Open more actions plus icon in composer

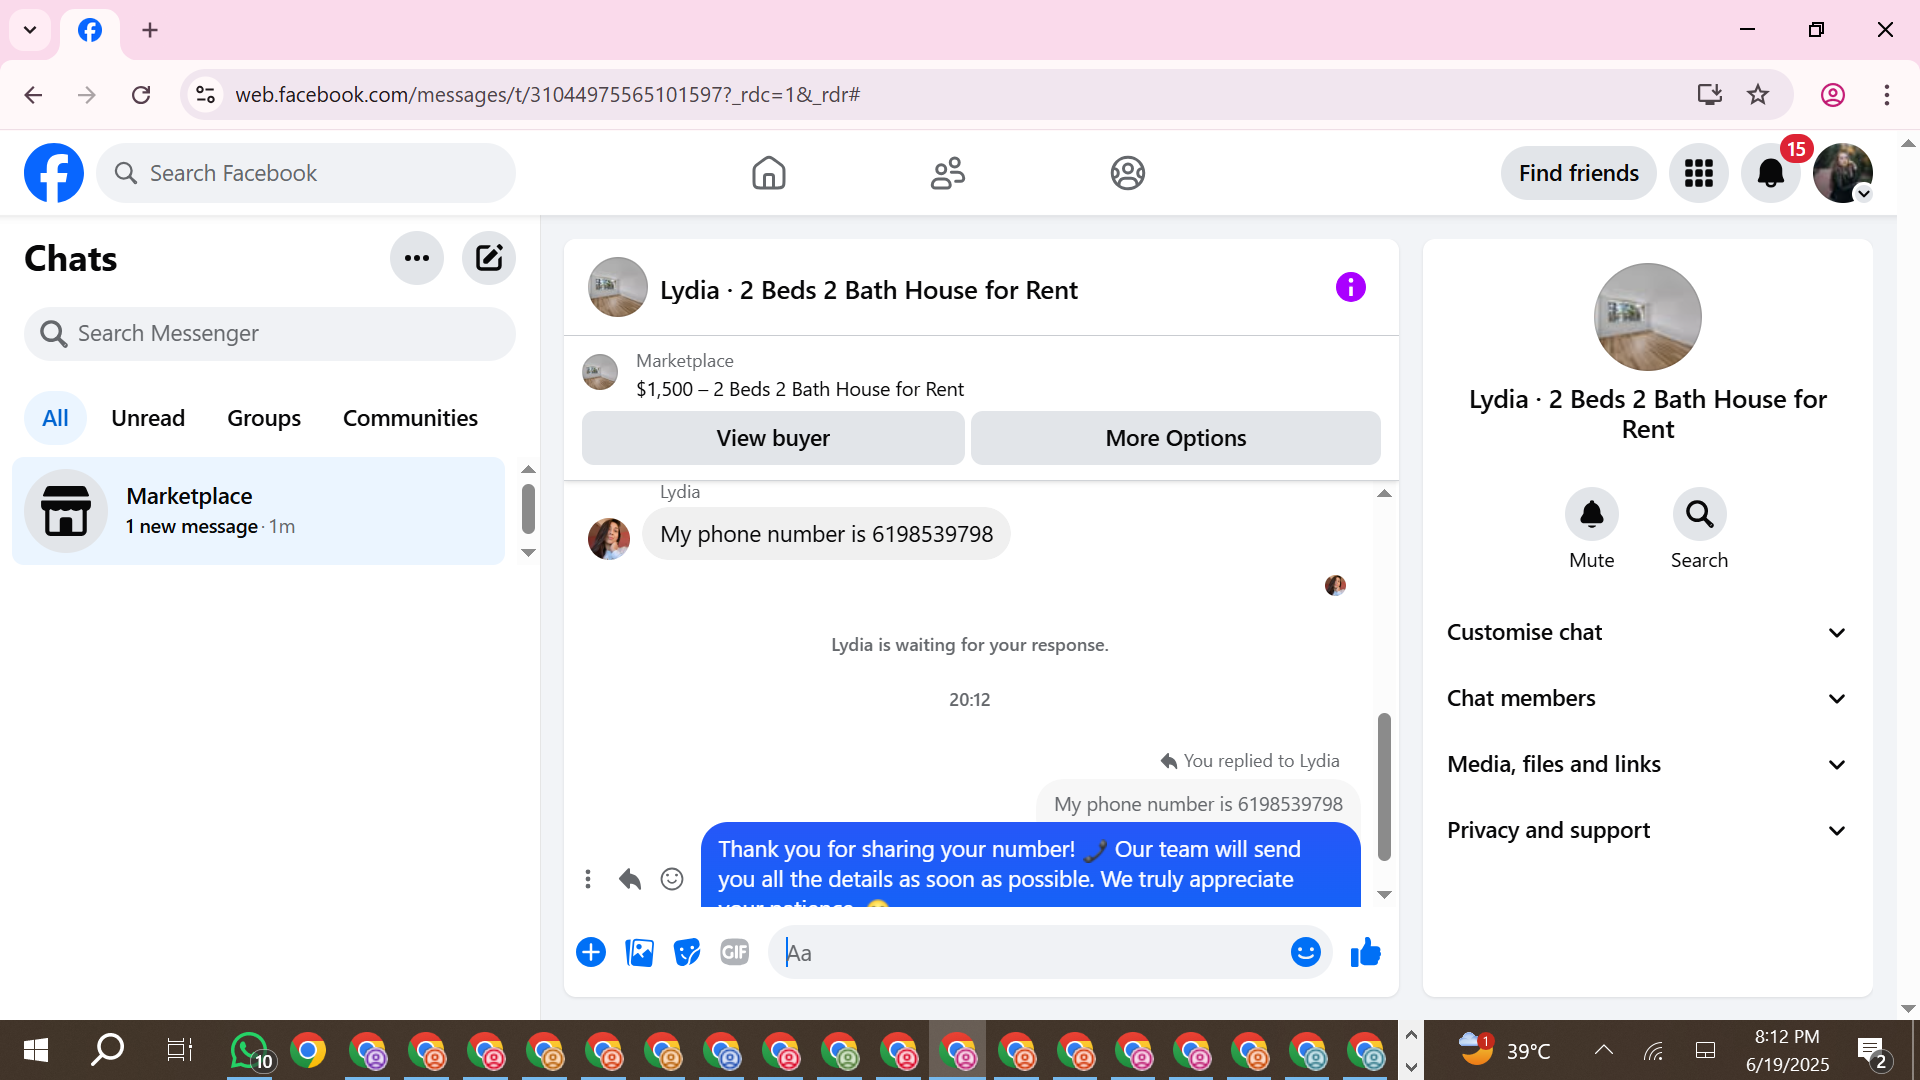[591, 952]
